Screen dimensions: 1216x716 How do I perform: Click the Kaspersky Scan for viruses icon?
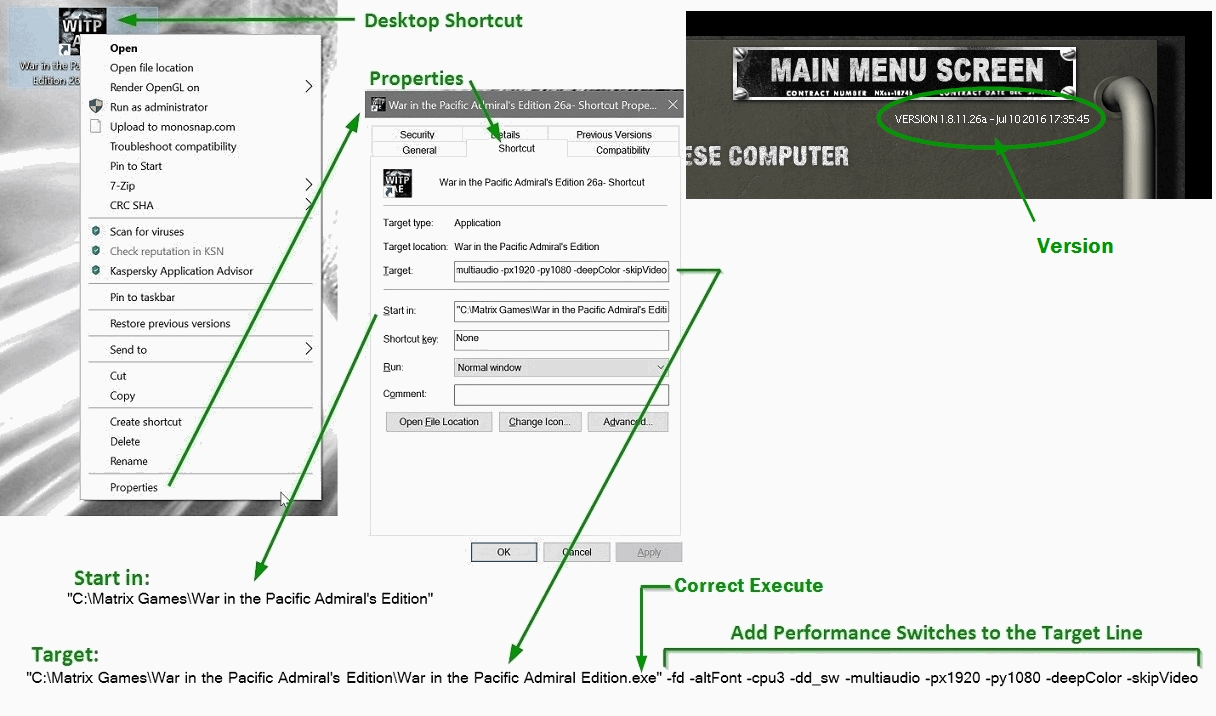click(96, 231)
